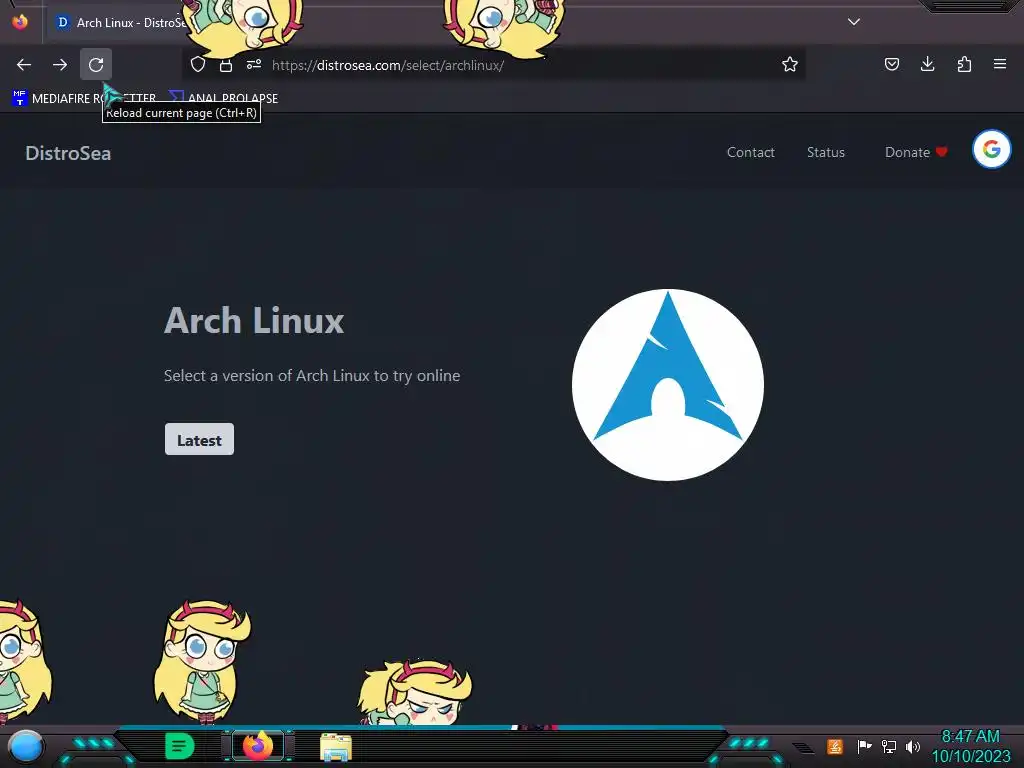Open the tracking protection shield icon
Screen dimensions: 1024x768
pyautogui.click(x=198, y=65)
